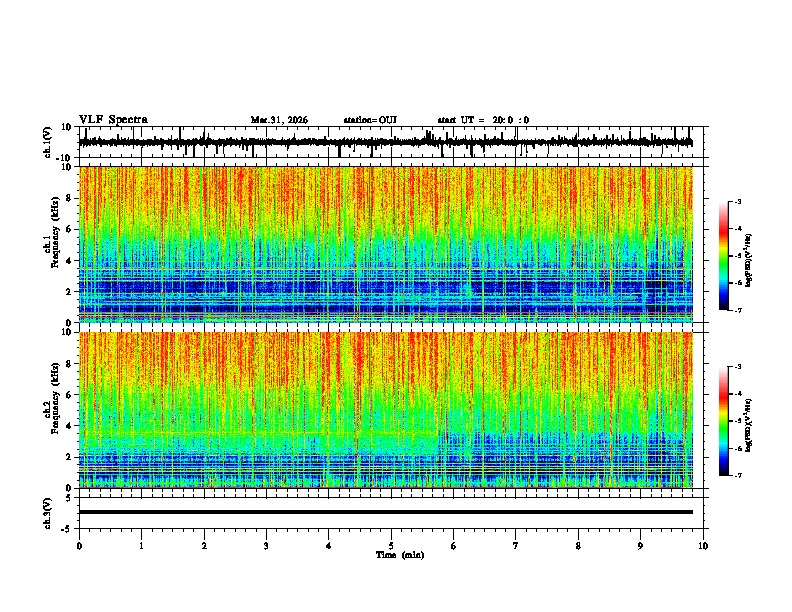Screen dimensions: 792x612
Task: Click ch.2 frequency axis tick "4"
Action: click(x=70, y=426)
